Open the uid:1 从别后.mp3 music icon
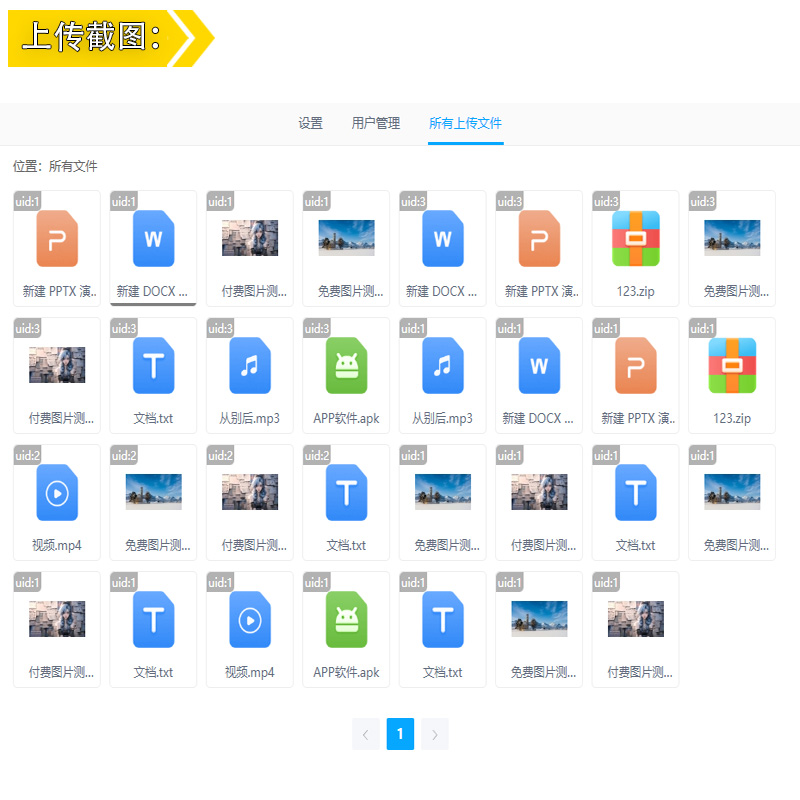The width and height of the screenshot is (800, 800). 442,365
